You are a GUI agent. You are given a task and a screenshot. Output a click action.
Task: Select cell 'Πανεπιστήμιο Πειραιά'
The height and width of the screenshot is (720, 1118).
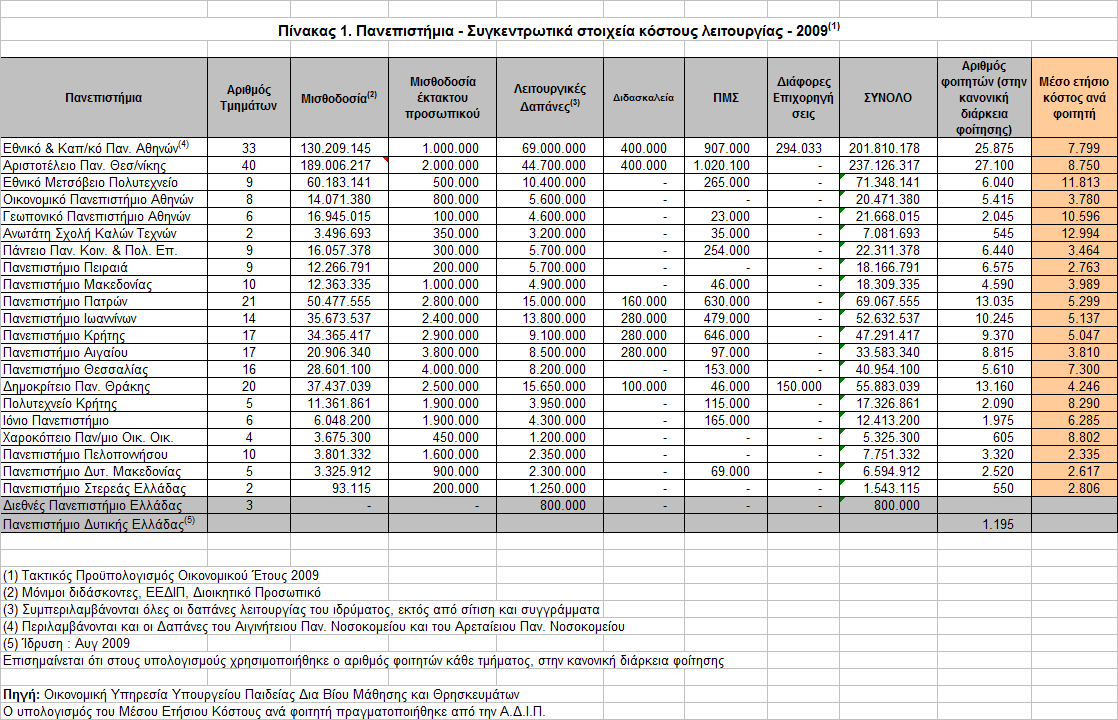click(103, 268)
